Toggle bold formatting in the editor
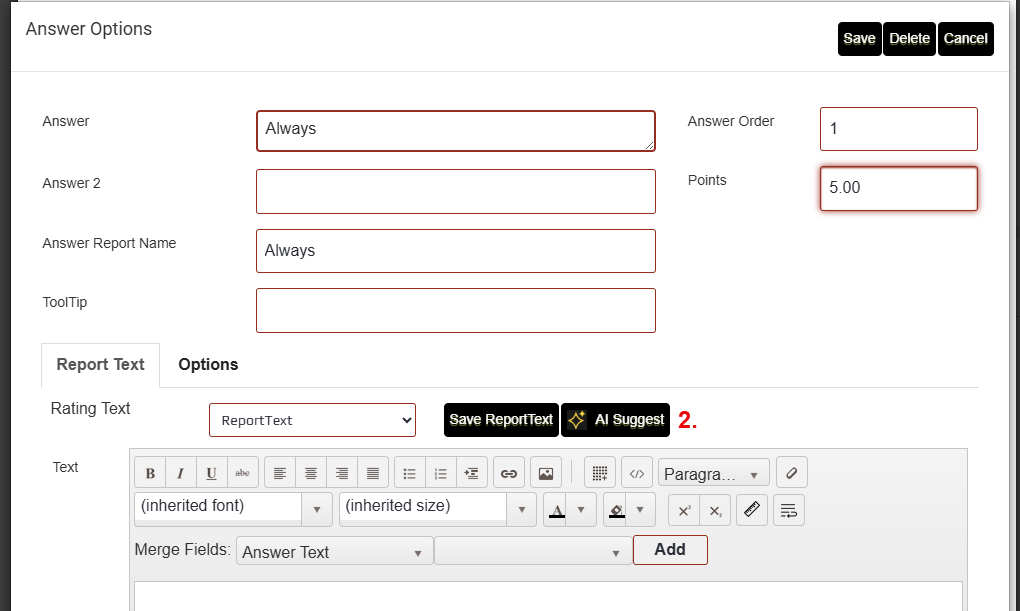1020x611 pixels. tap(150, 473)
